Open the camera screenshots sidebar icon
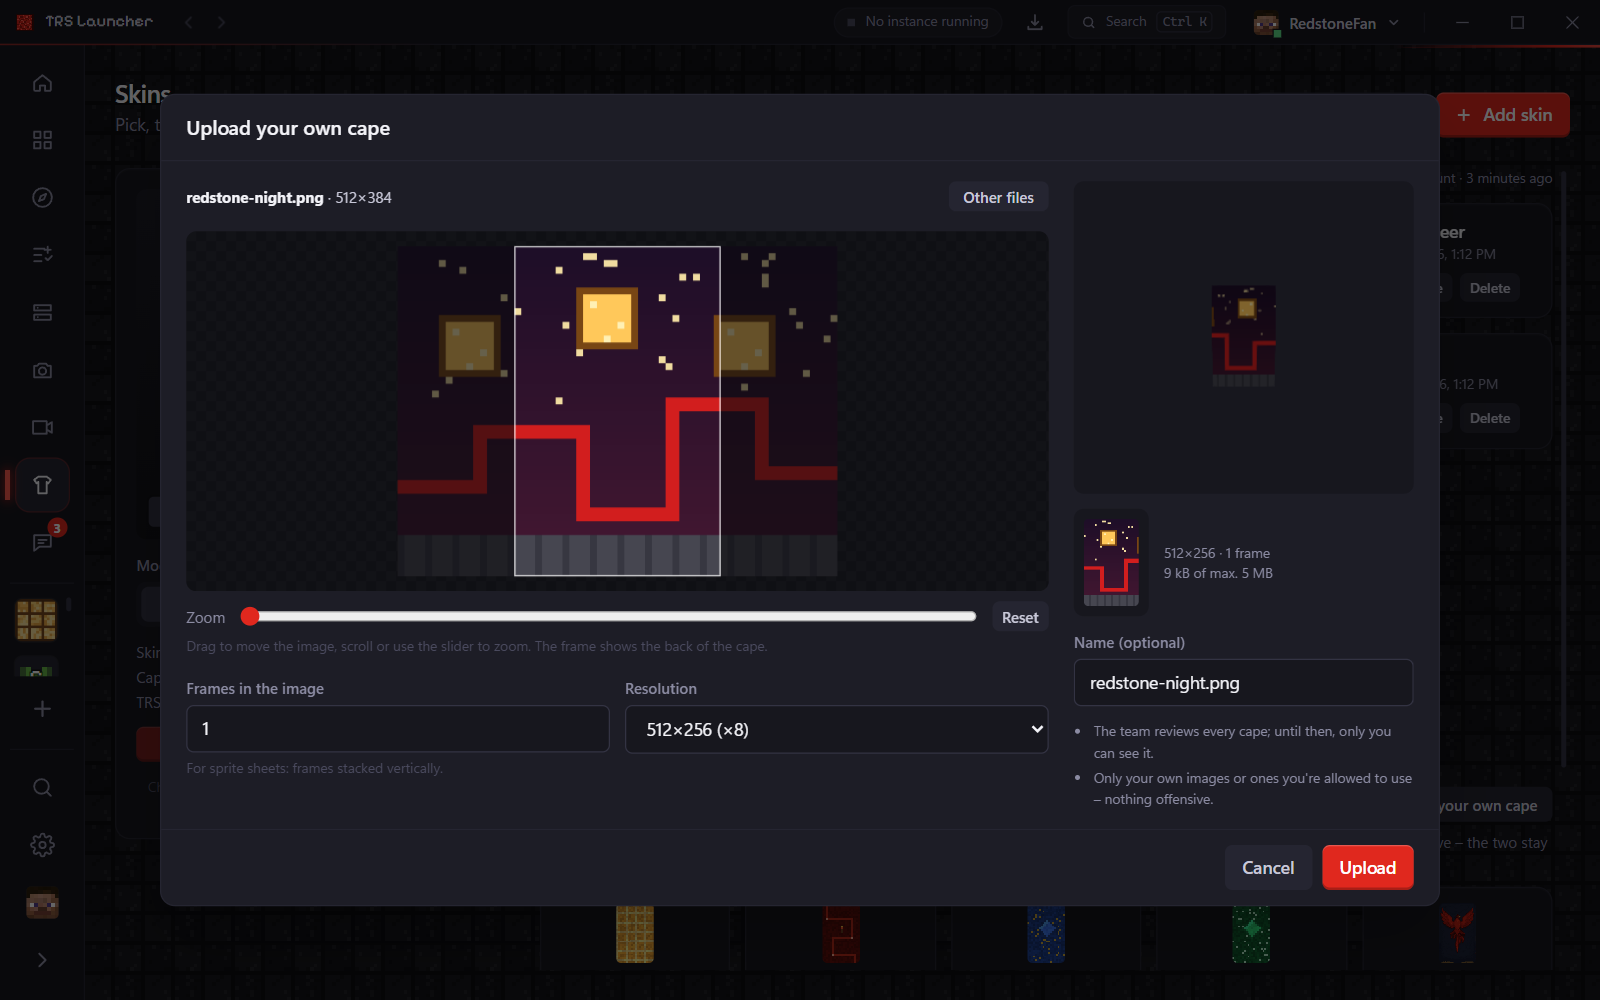The image size is (1600, 1000). coord(42,370)
